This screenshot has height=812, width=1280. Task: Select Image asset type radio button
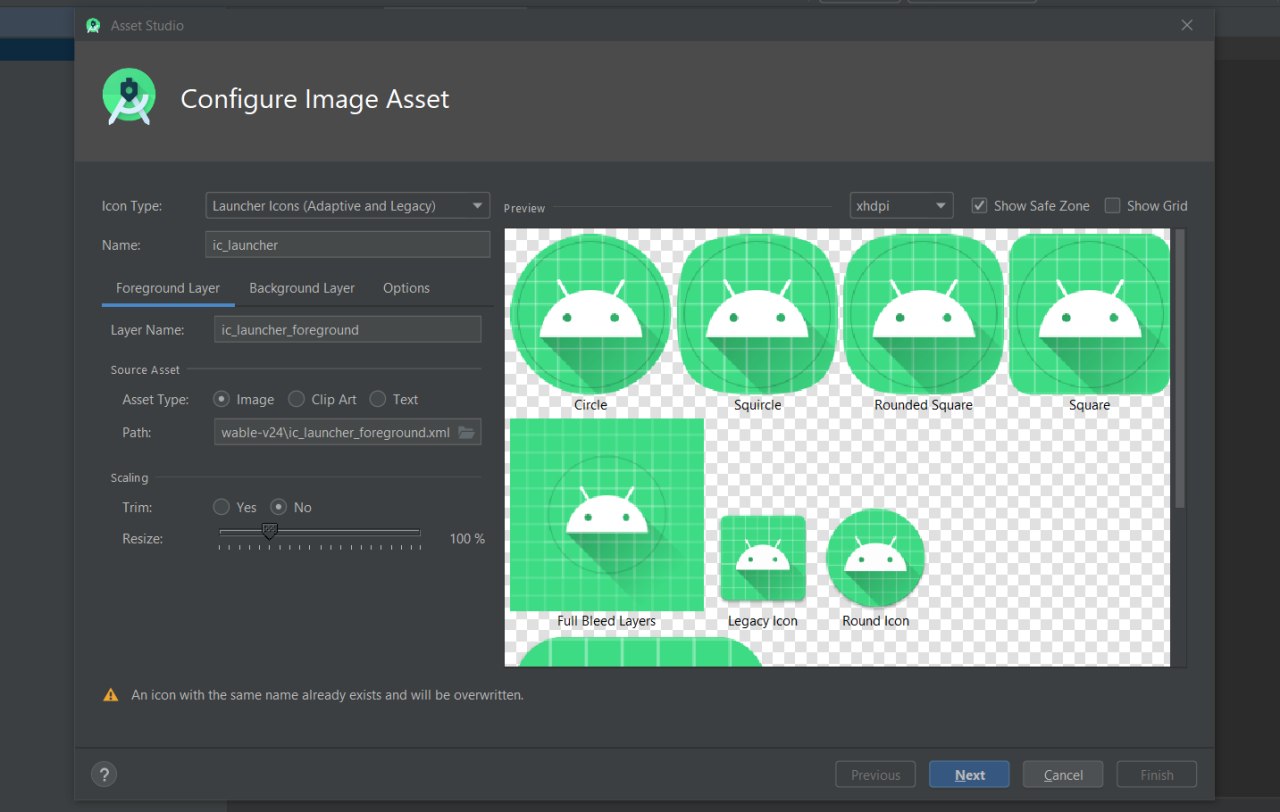click(x=222, y=399)
